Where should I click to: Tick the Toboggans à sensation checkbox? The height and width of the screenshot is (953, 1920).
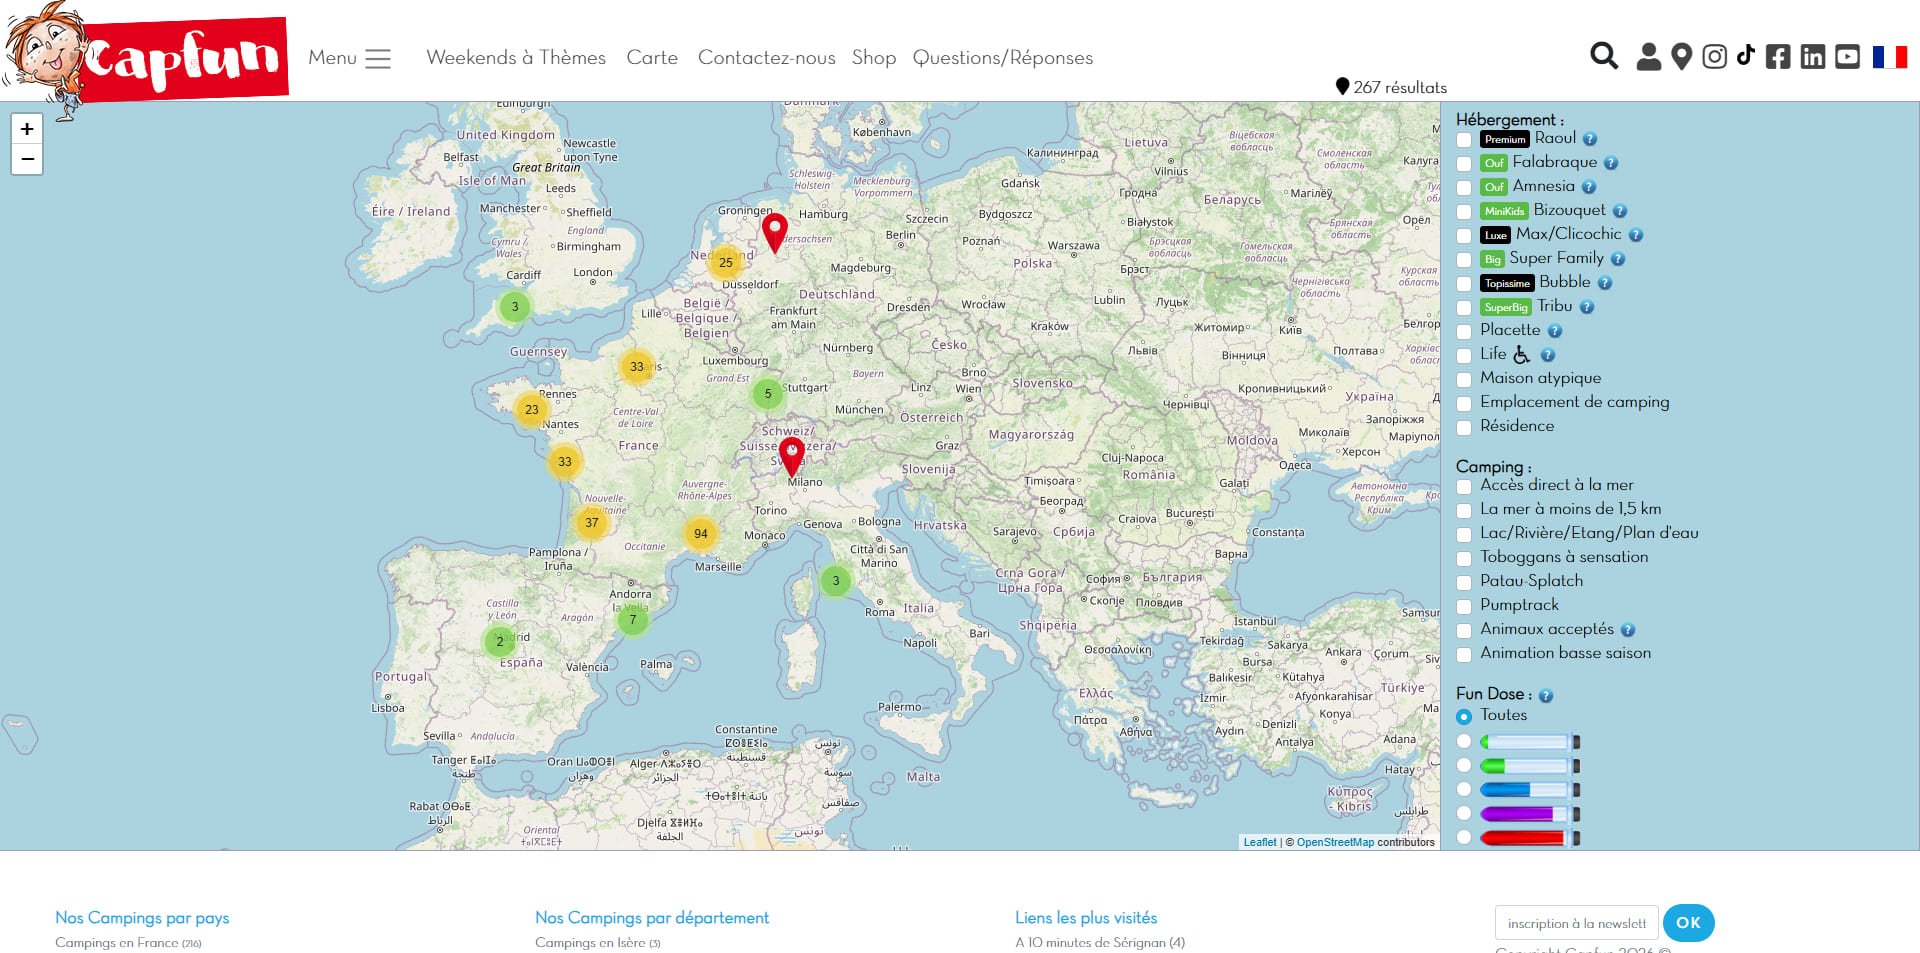click(x=1464, y=558)
